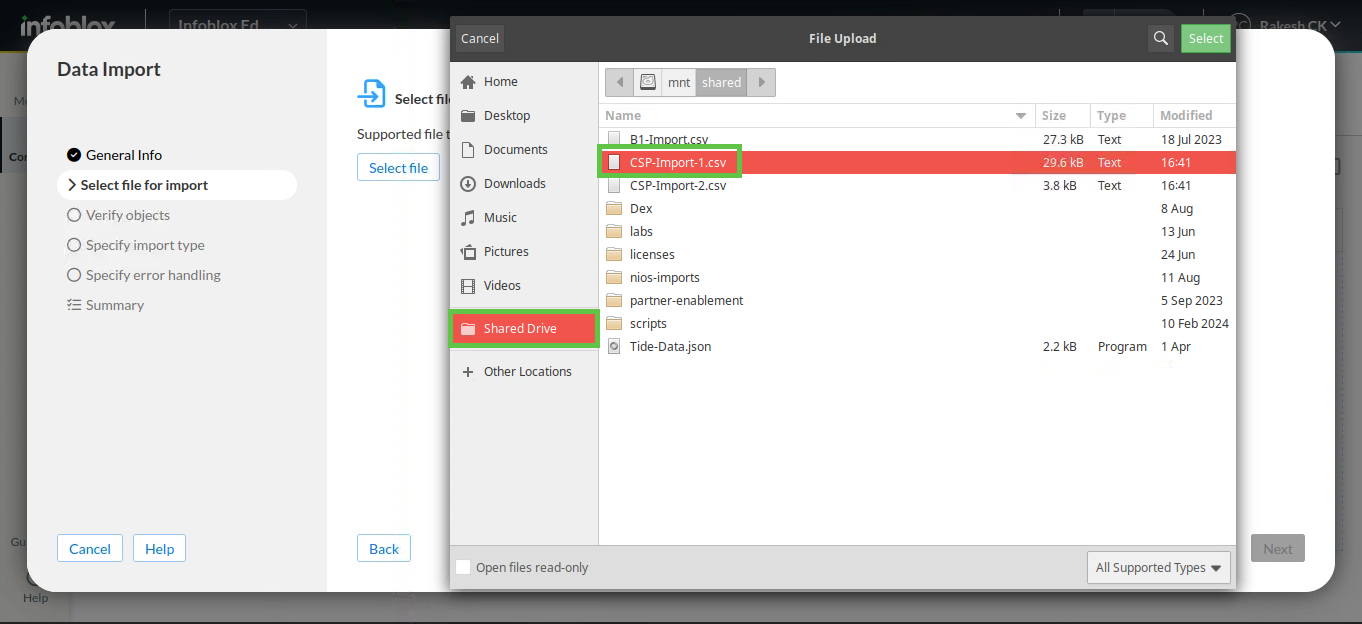Click the forward arrow in path bar

[762, 82]
